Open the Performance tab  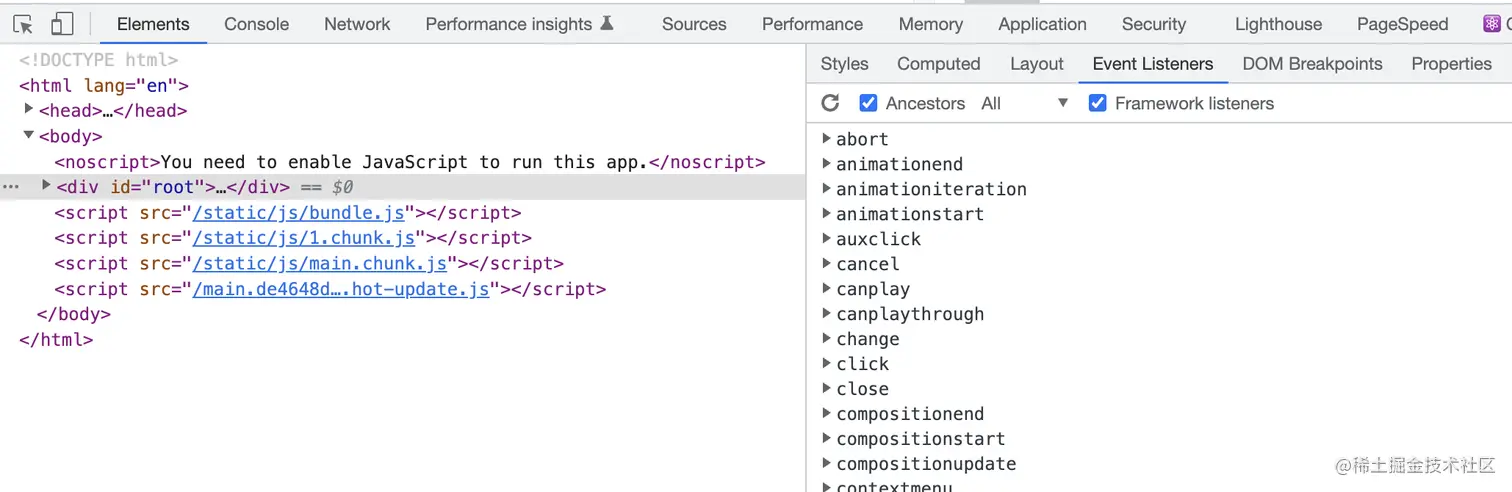[812, 24]
